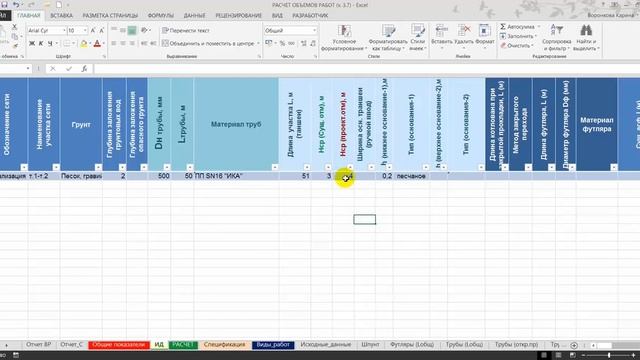Center text horizontally icon

point(123,43)
